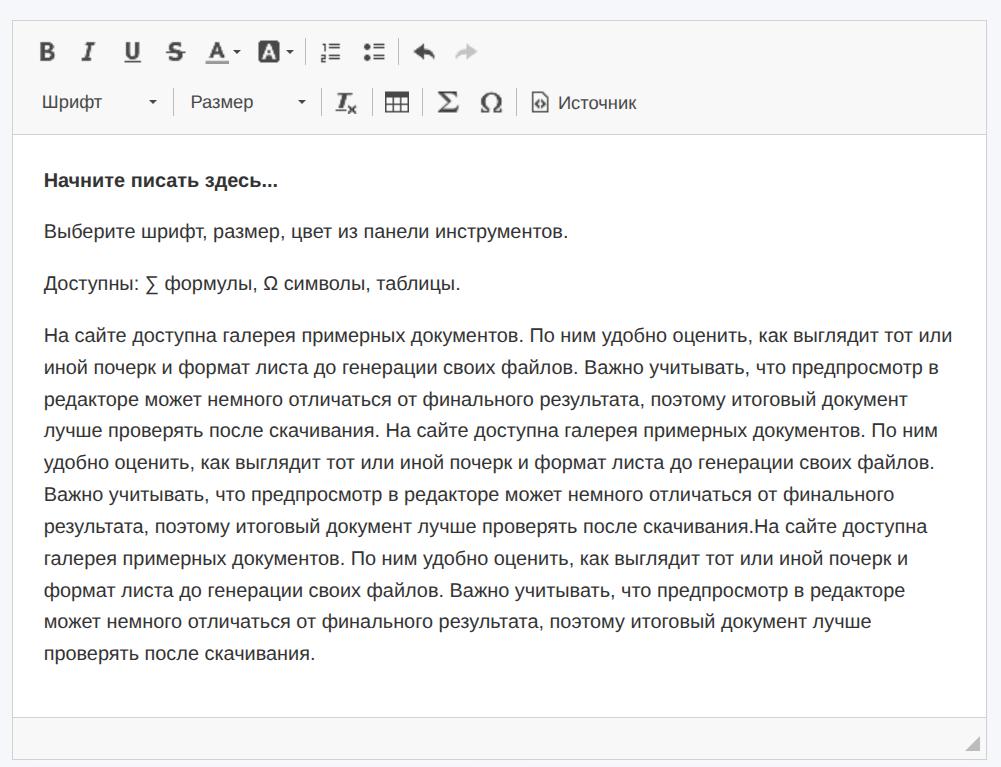Apply strikethrough to text
The image size is (1001, 767).
[175, 51]
